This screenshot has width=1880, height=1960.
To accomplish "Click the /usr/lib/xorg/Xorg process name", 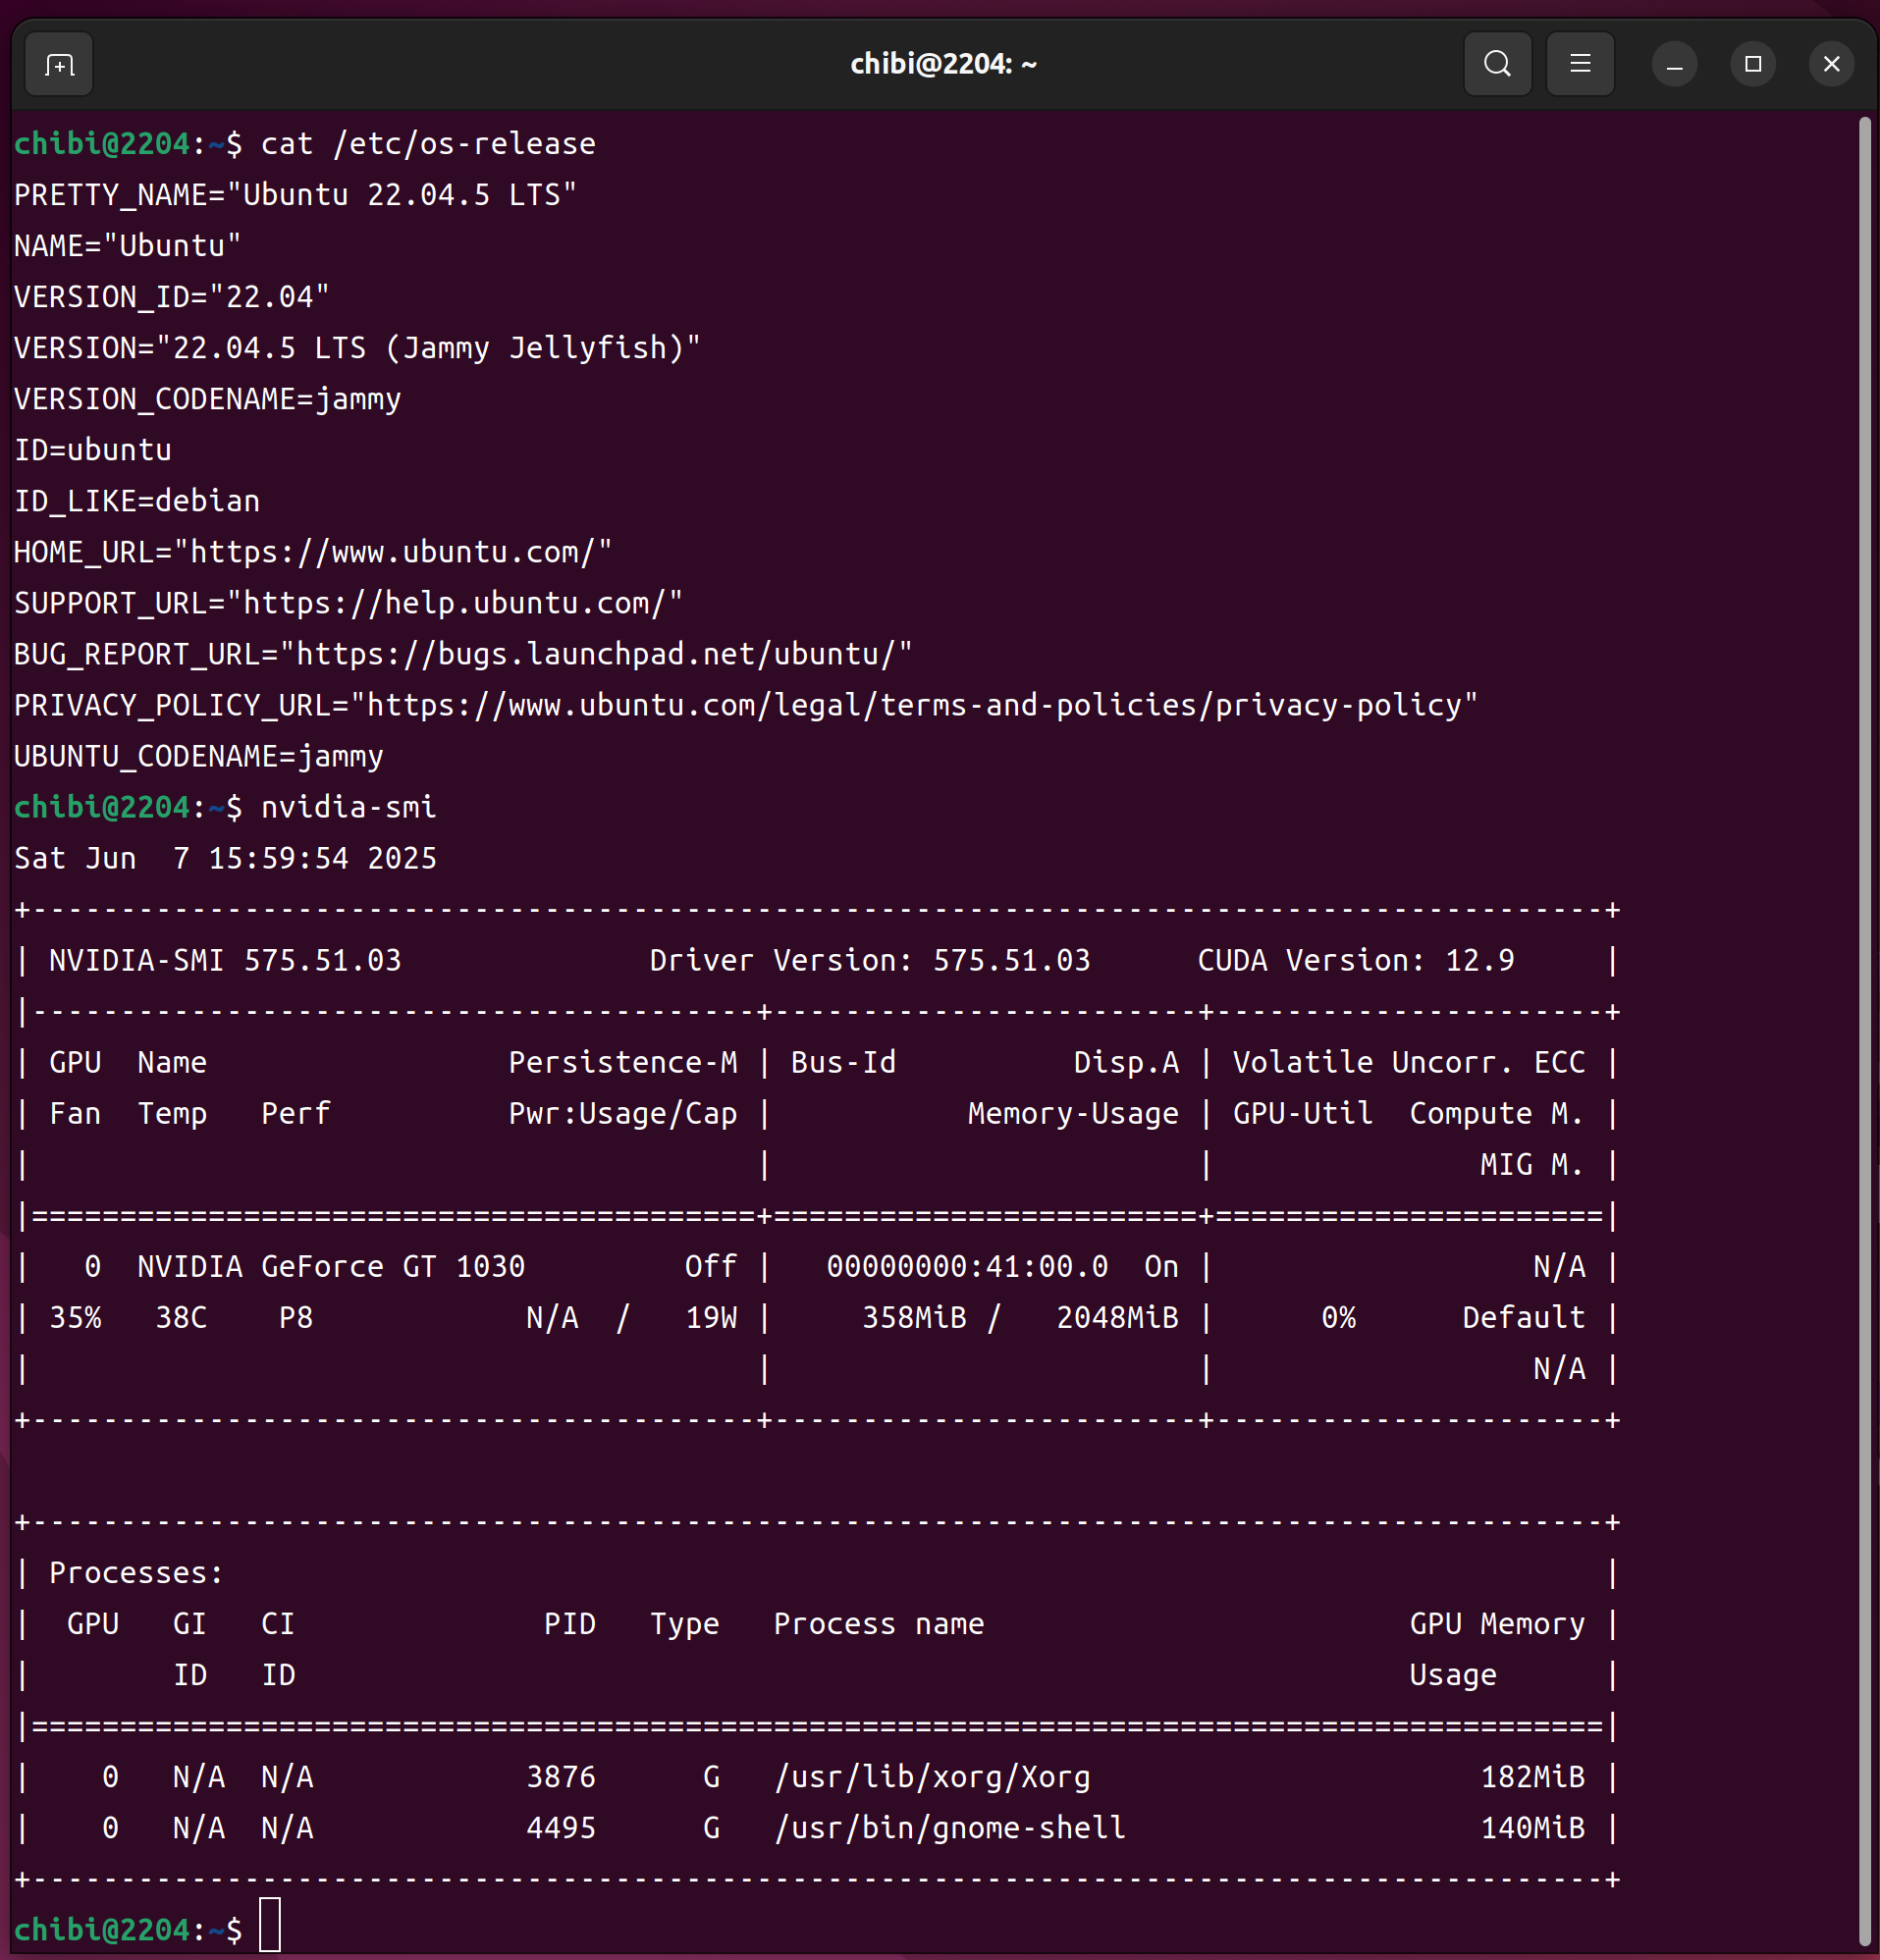I will click(x=932, y=1777).
